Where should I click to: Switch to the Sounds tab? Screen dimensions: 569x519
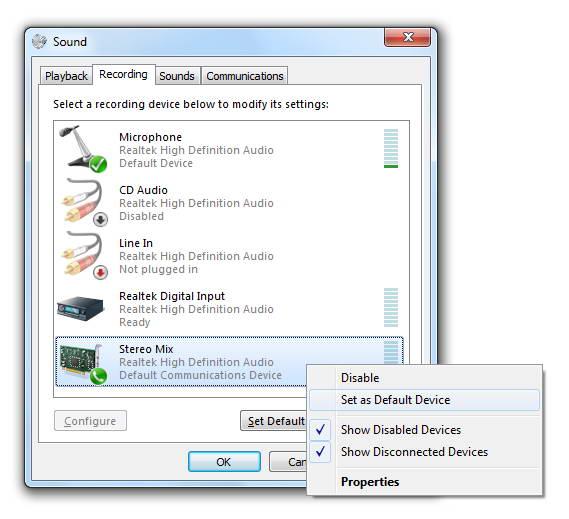[177, 76]
